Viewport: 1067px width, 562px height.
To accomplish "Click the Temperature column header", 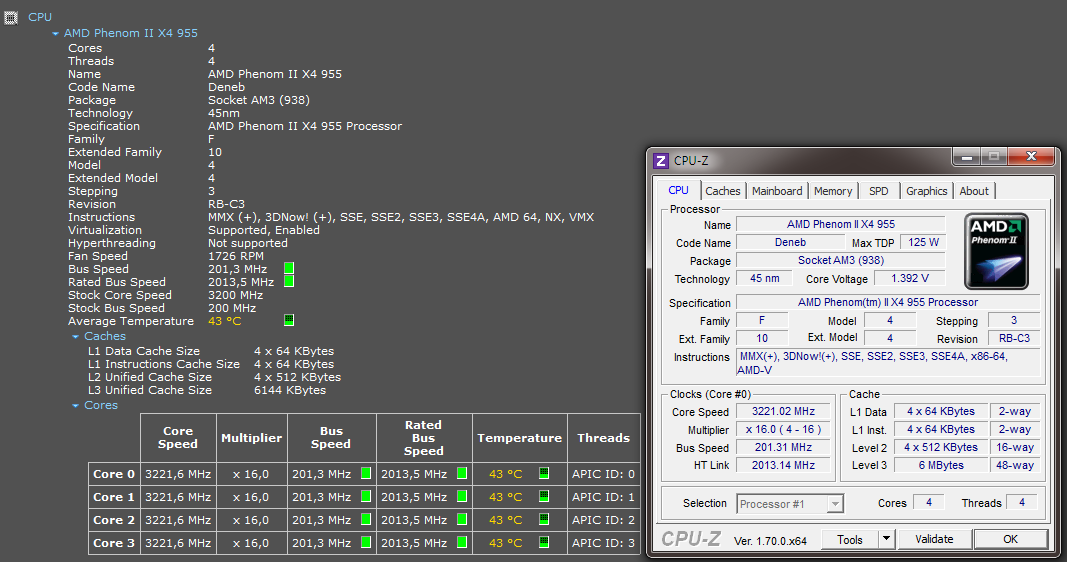I will (x=519, y=438).
